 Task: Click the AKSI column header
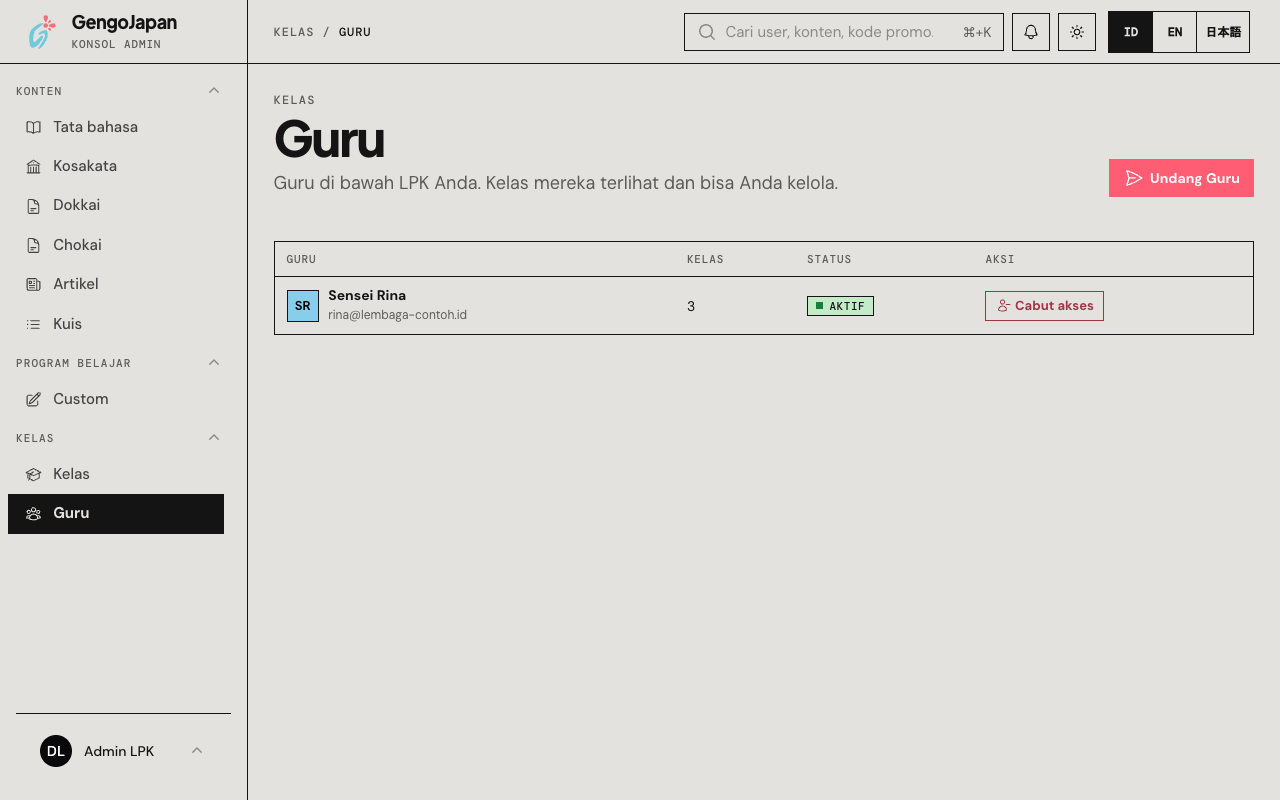point(1000,259)
